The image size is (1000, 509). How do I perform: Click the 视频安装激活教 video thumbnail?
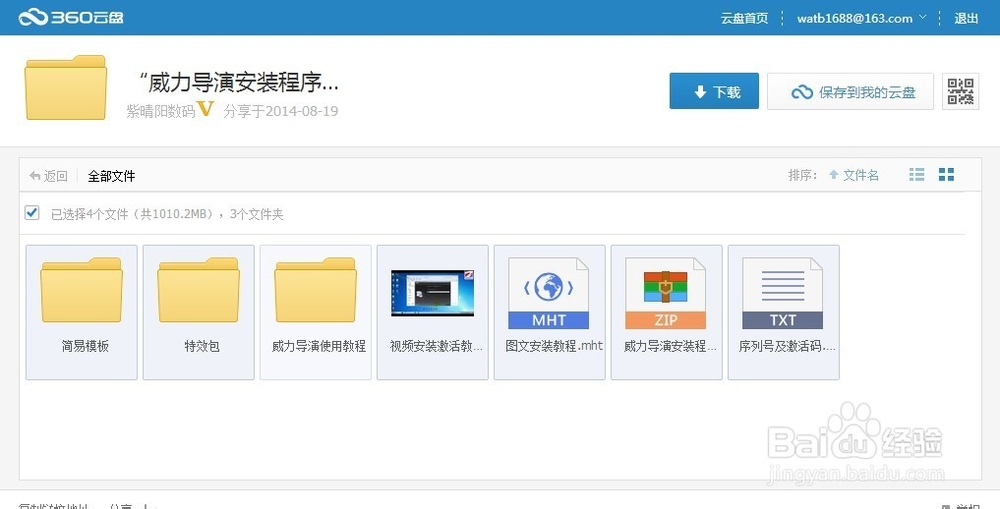(x=432, y=293)
